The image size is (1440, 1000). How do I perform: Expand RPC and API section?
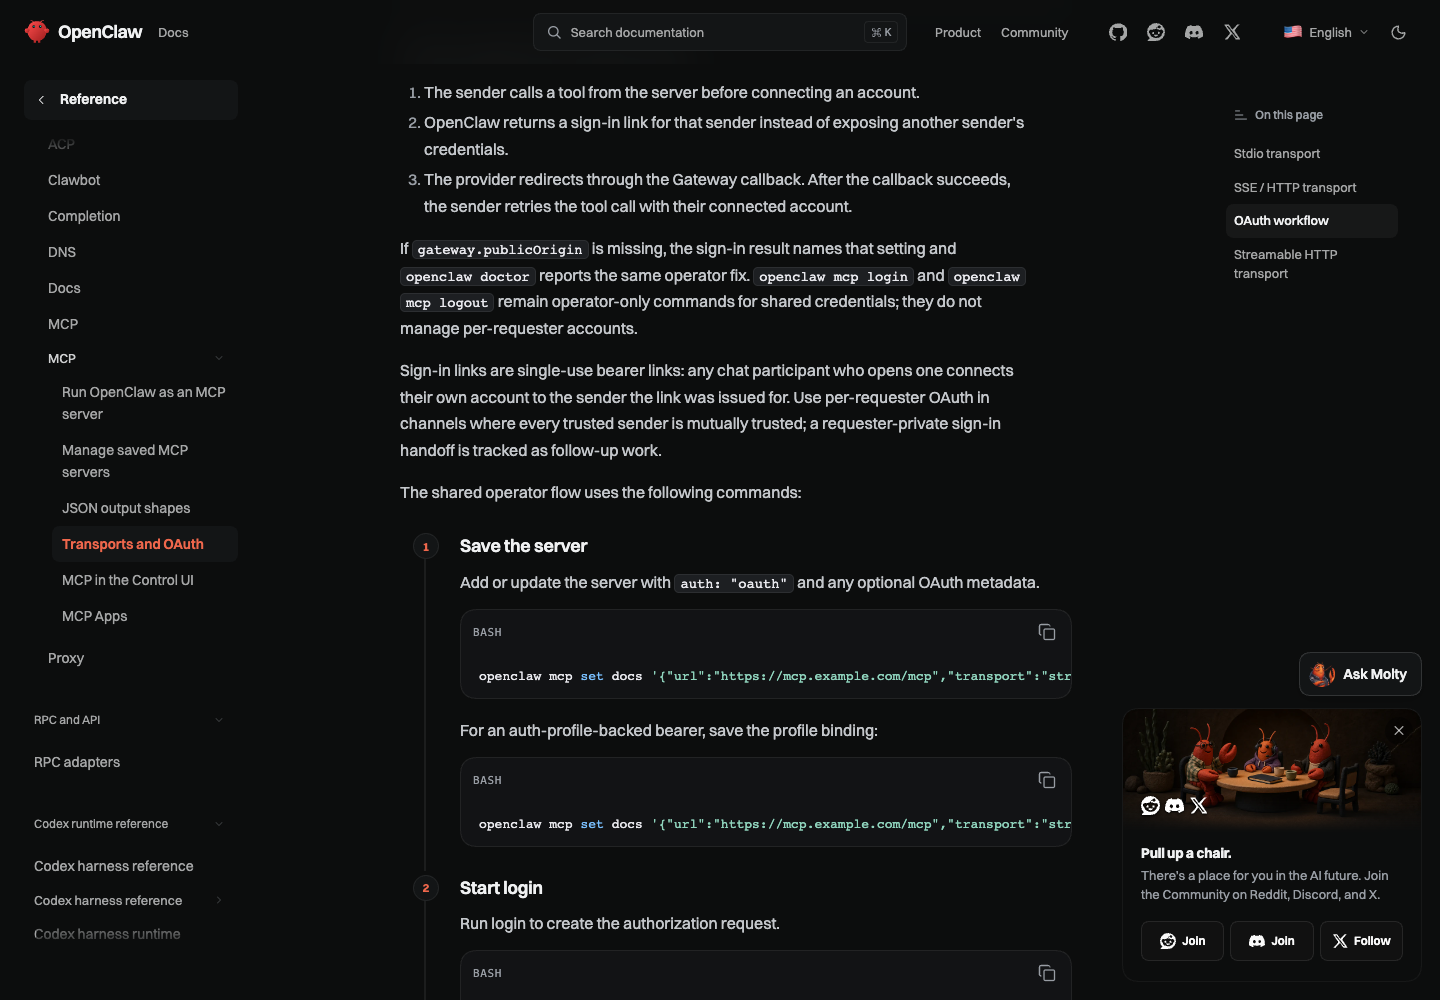[130, 720]
